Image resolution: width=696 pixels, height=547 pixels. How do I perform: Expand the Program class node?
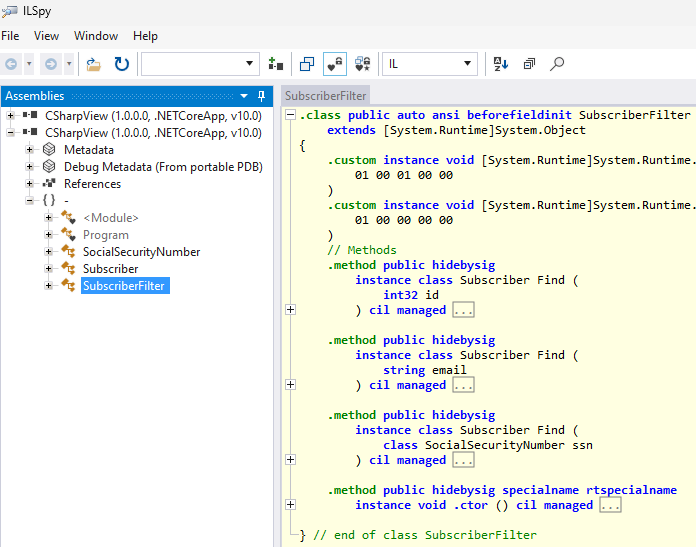(x=49, y=235)
